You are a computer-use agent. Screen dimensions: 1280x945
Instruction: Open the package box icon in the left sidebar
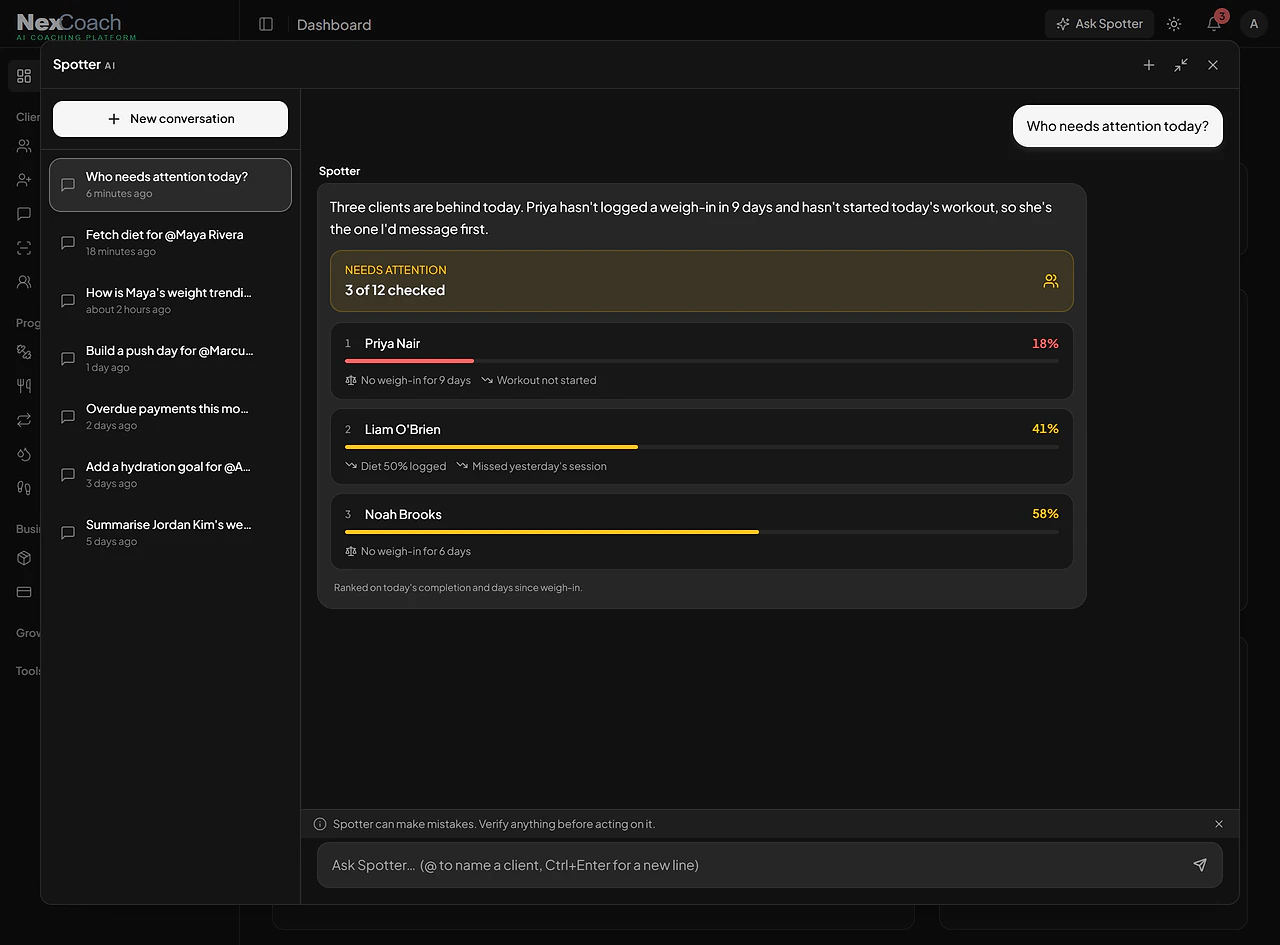point(24,558)
